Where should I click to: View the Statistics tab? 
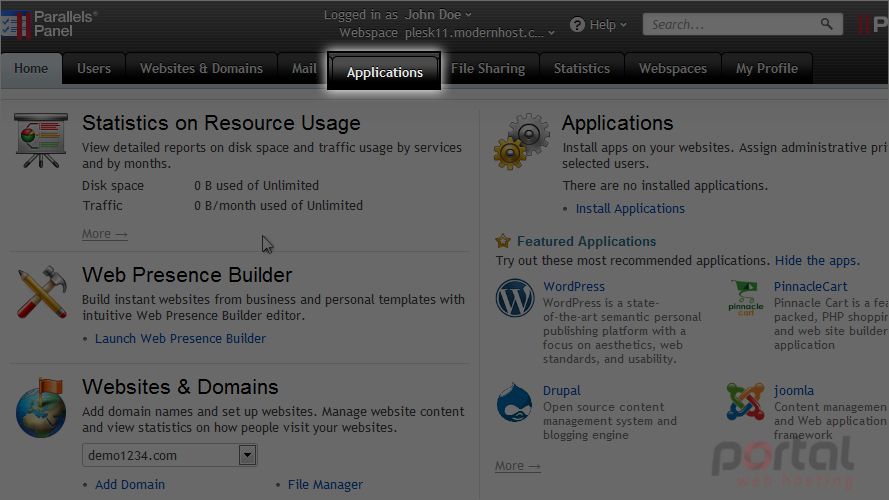(x=582, y=69)
